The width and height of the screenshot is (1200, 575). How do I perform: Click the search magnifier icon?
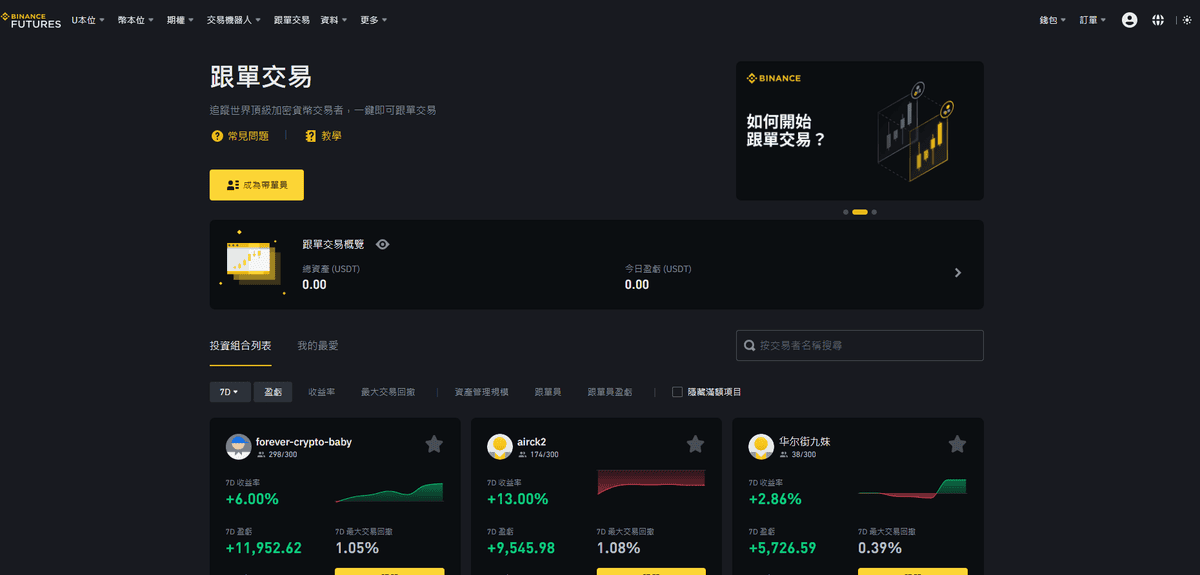[750, 346]
